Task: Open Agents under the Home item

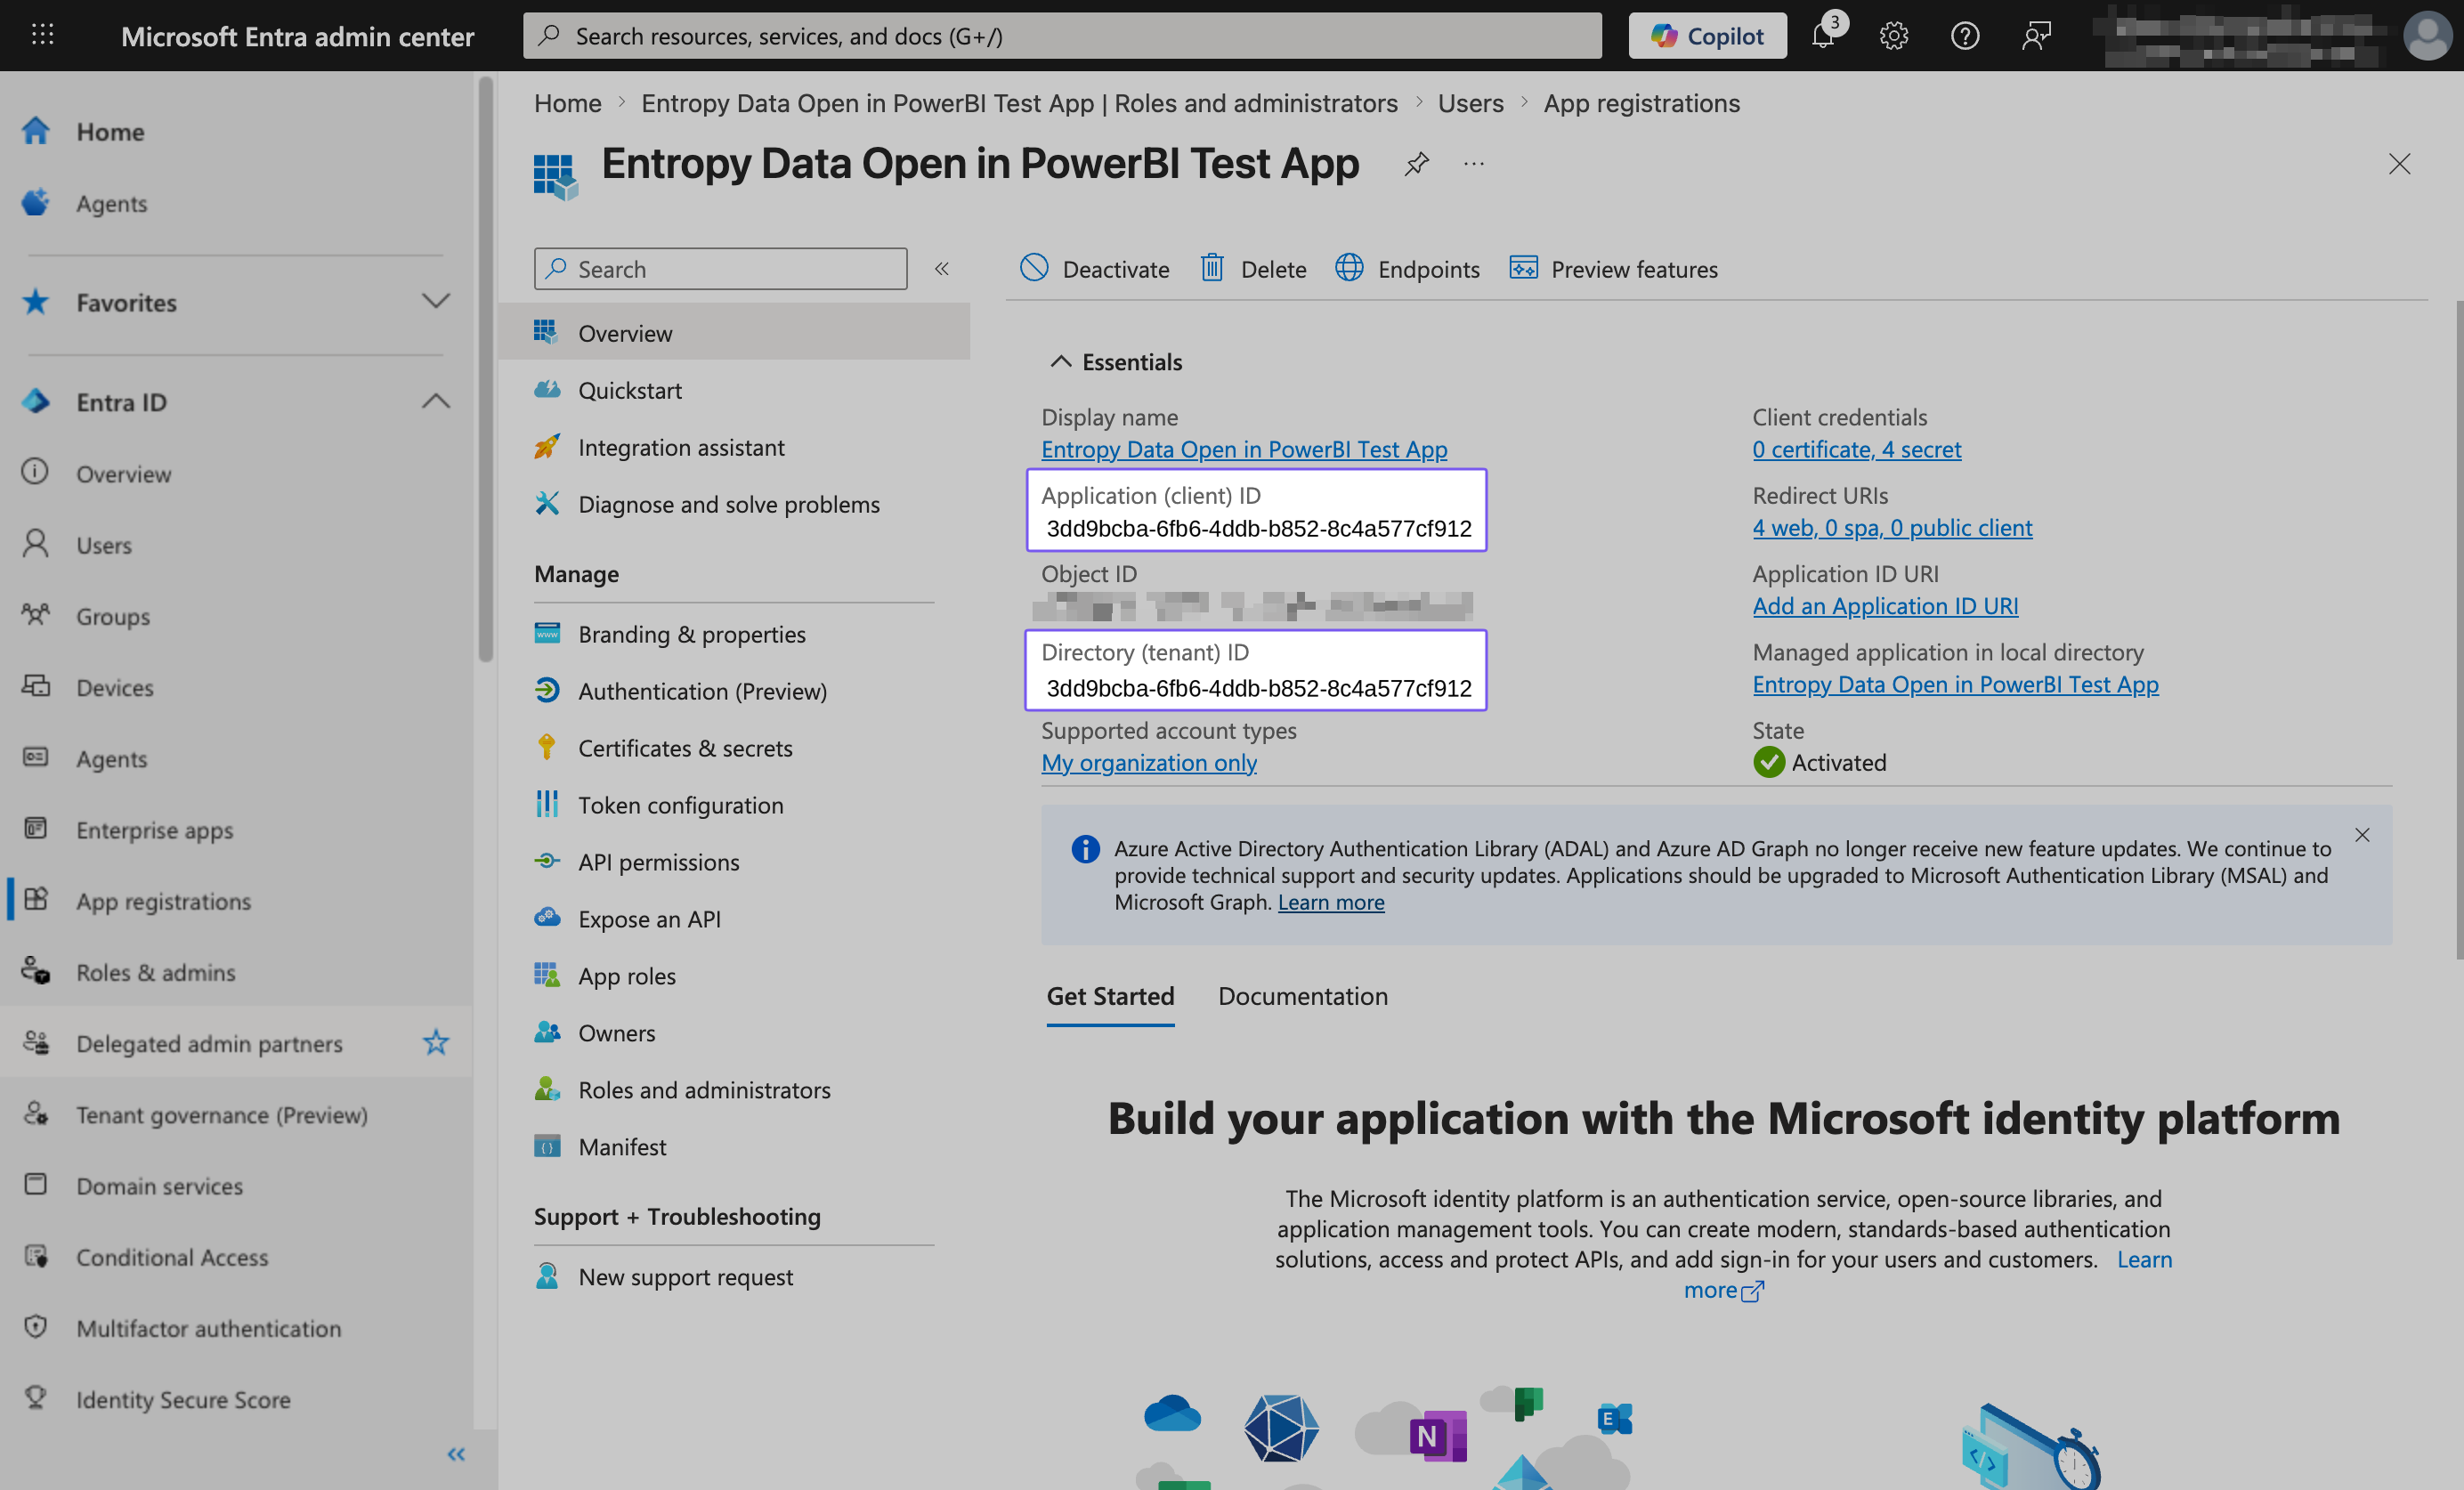Action: click(x=111, y=202)
